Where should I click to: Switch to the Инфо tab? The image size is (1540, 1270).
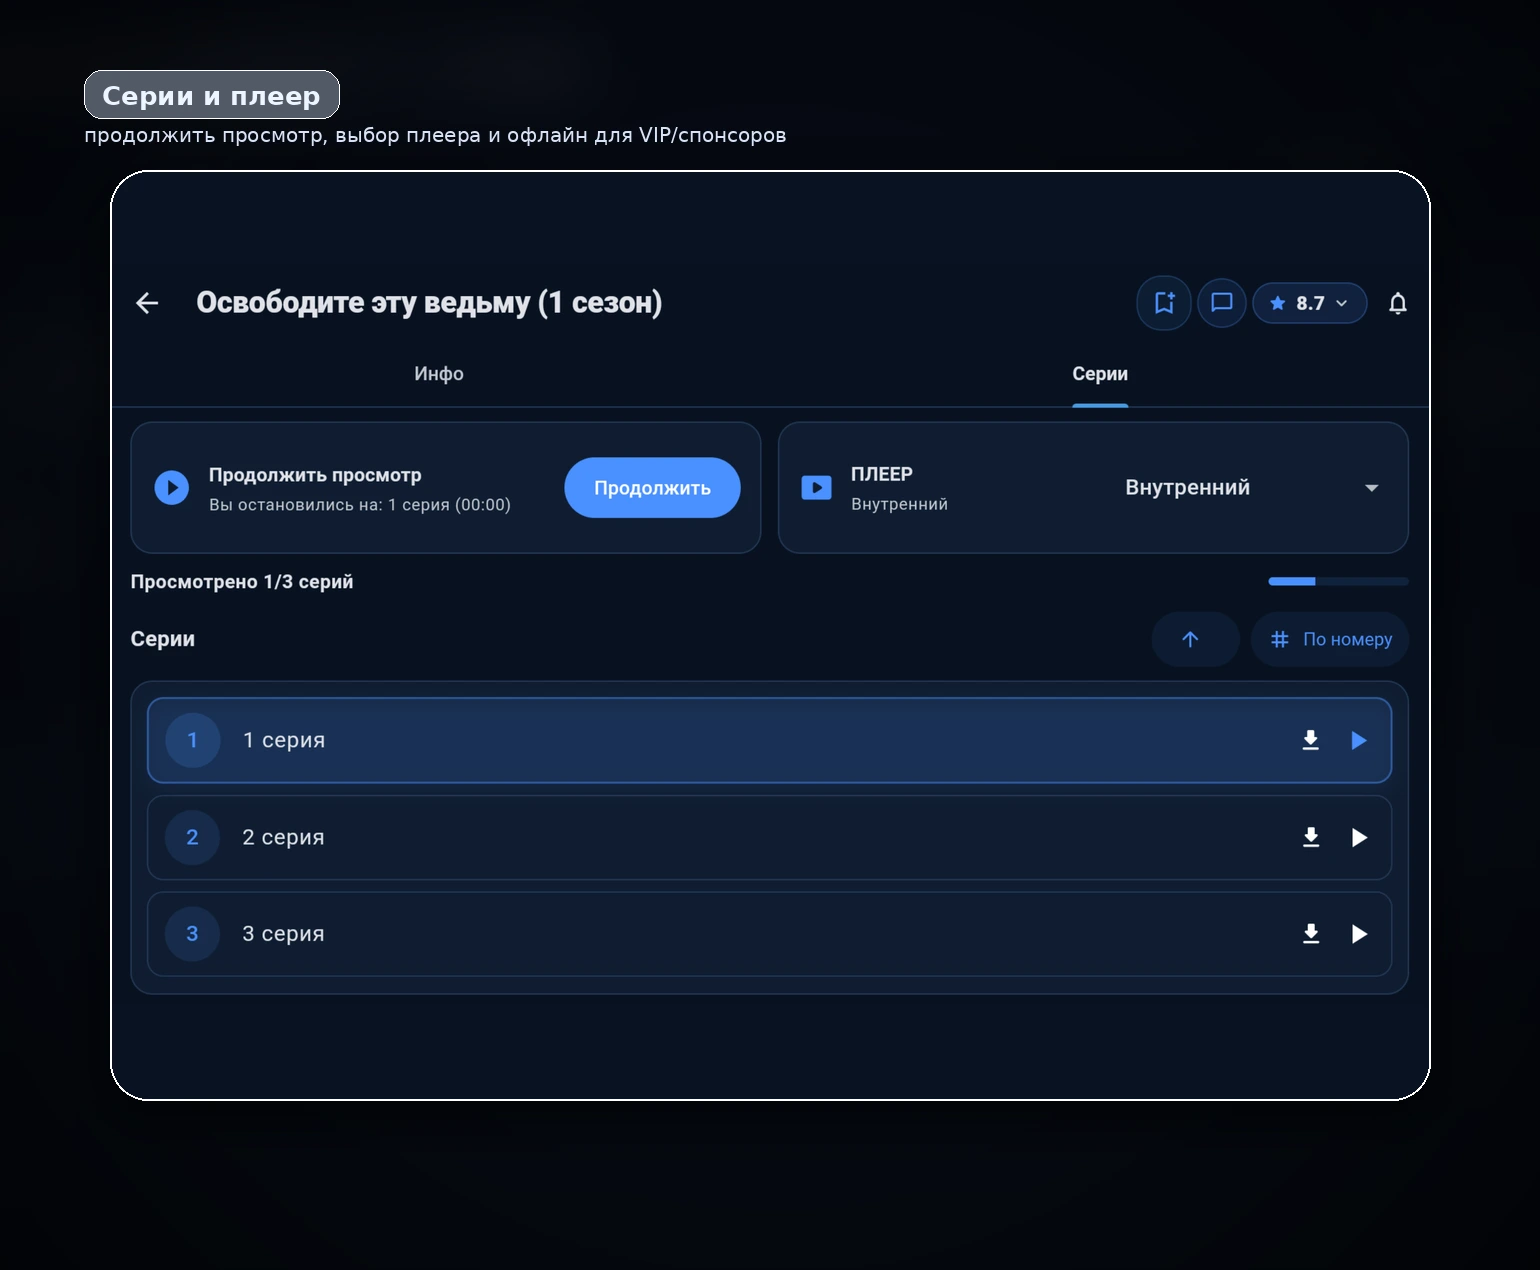pos(439,374)
